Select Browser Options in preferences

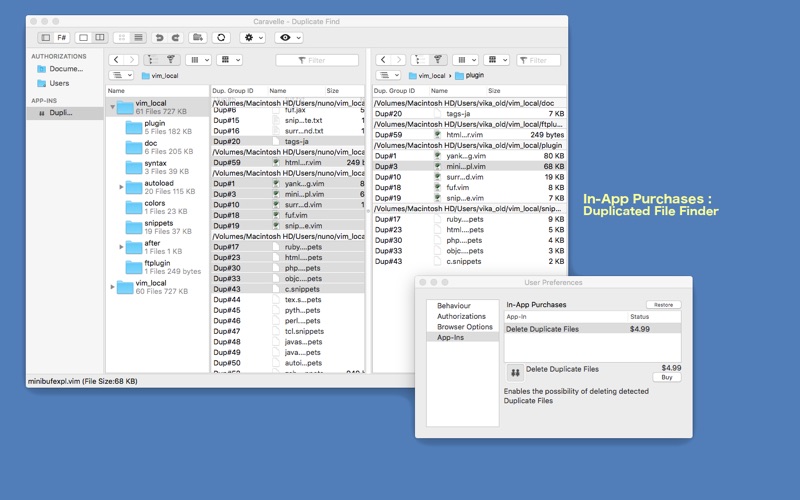(464, 327)
